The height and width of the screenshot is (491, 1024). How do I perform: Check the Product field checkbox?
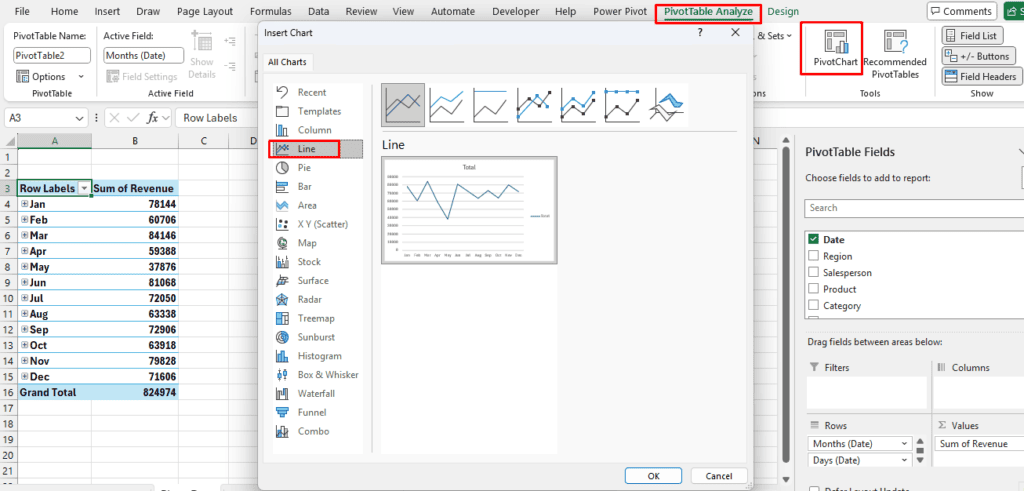click(x=814, y=289)
